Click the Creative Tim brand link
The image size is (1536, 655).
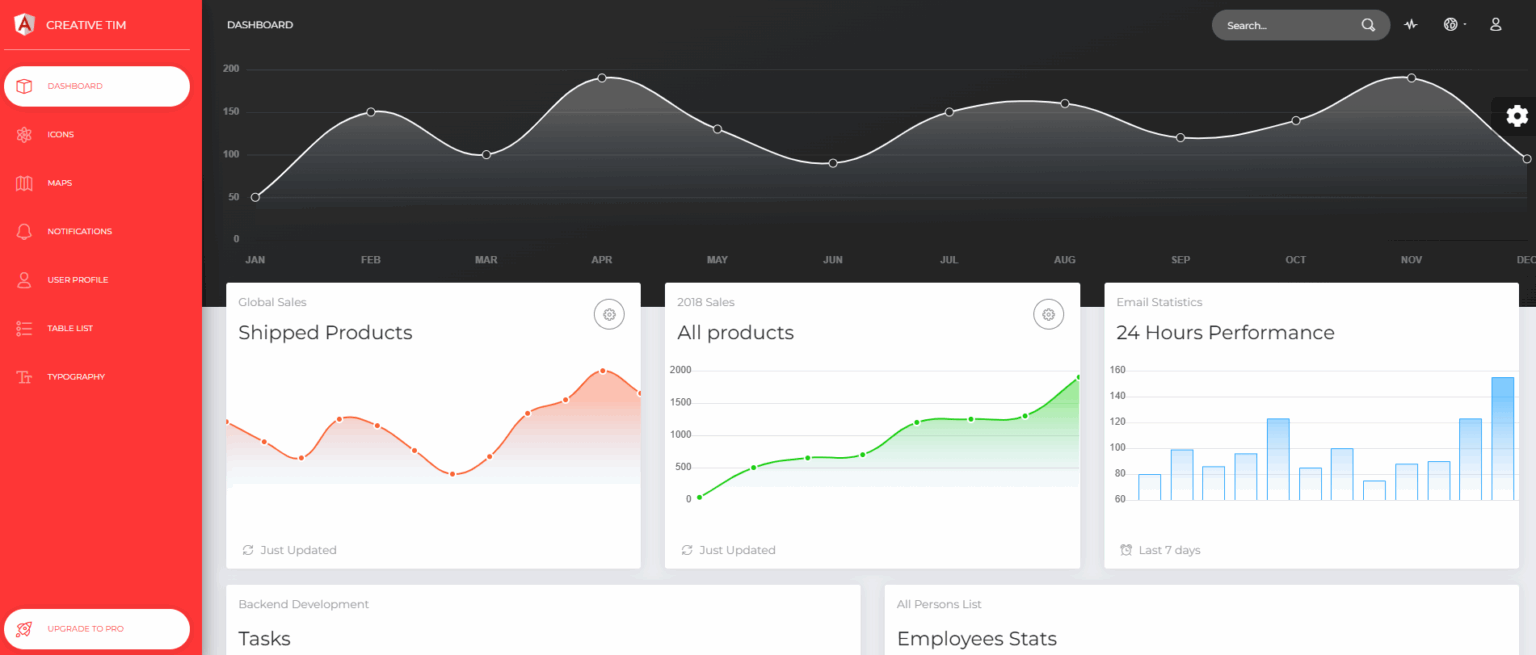tap(86, 25)
